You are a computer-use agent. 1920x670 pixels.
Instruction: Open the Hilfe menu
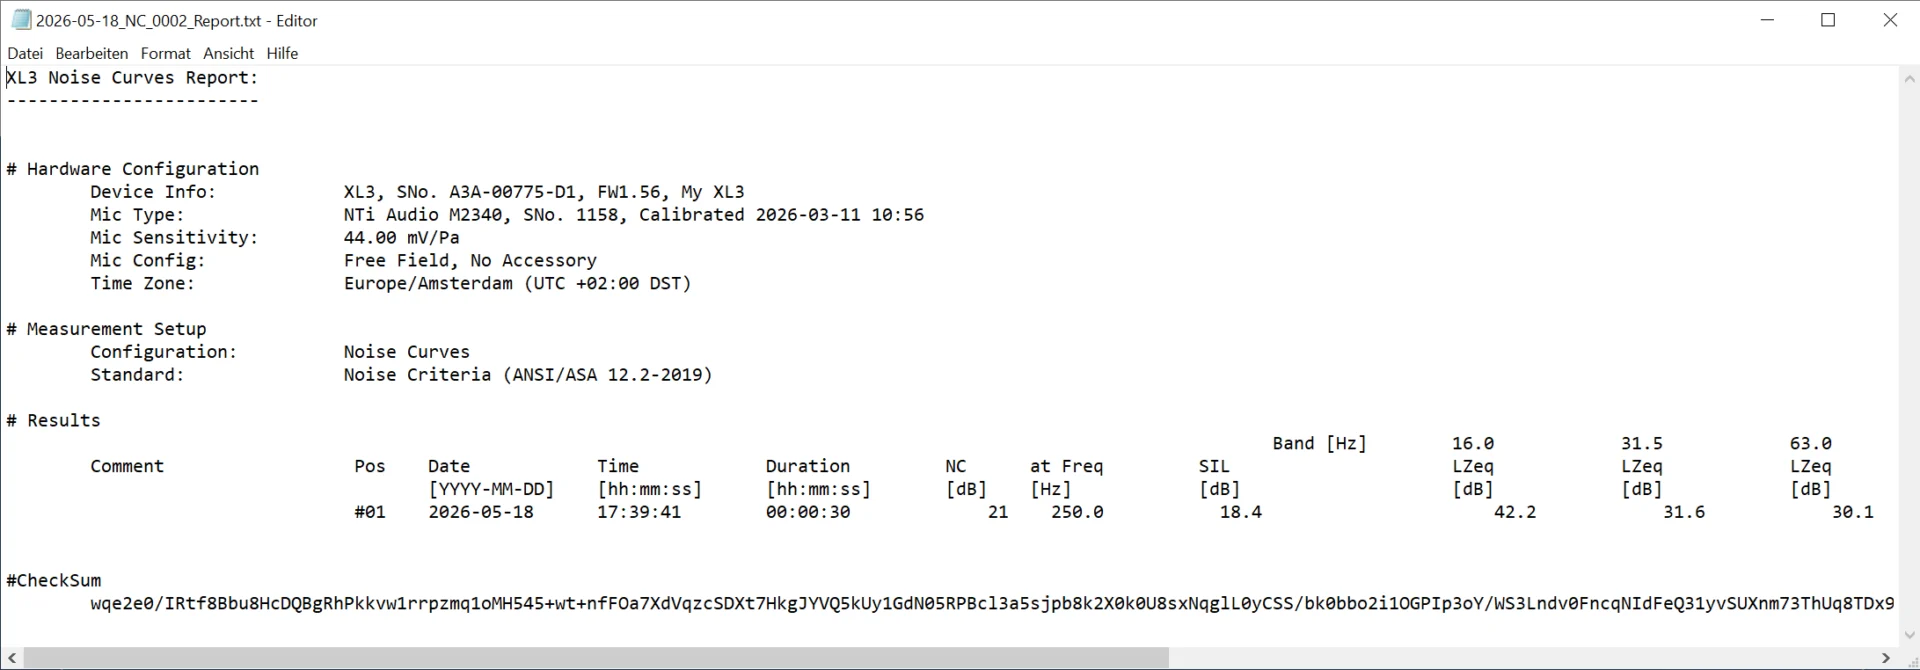tap(282, 53)
